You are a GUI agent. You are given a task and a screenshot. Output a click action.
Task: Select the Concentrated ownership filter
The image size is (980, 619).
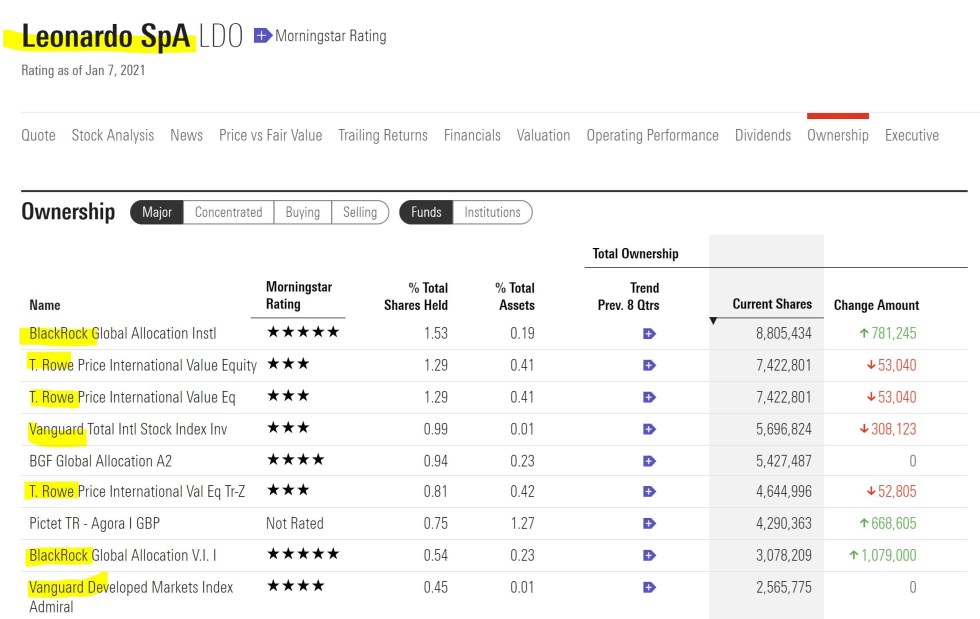229,212
